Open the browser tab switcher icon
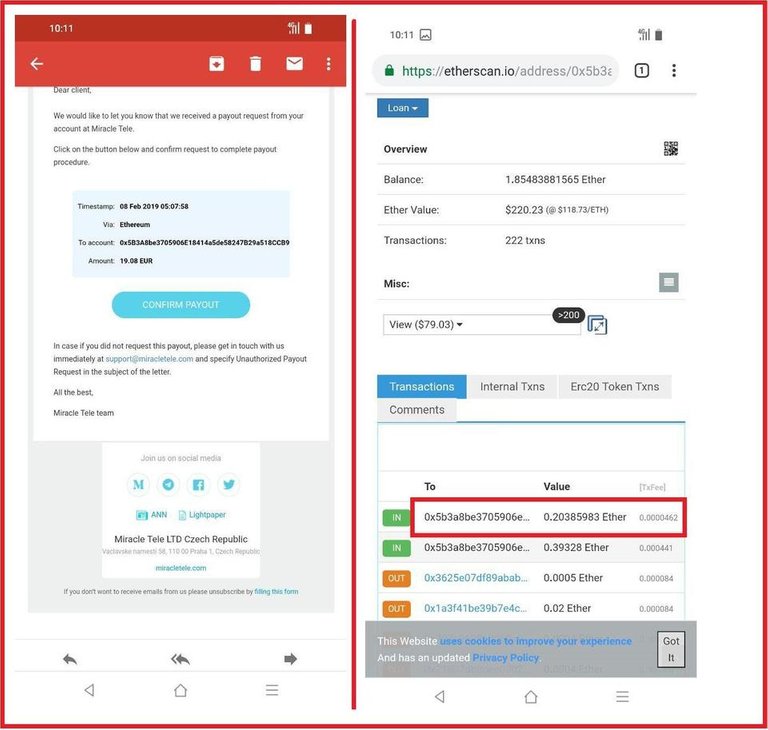The width and height of the screenshot is (768, 730). pos(642,71)
